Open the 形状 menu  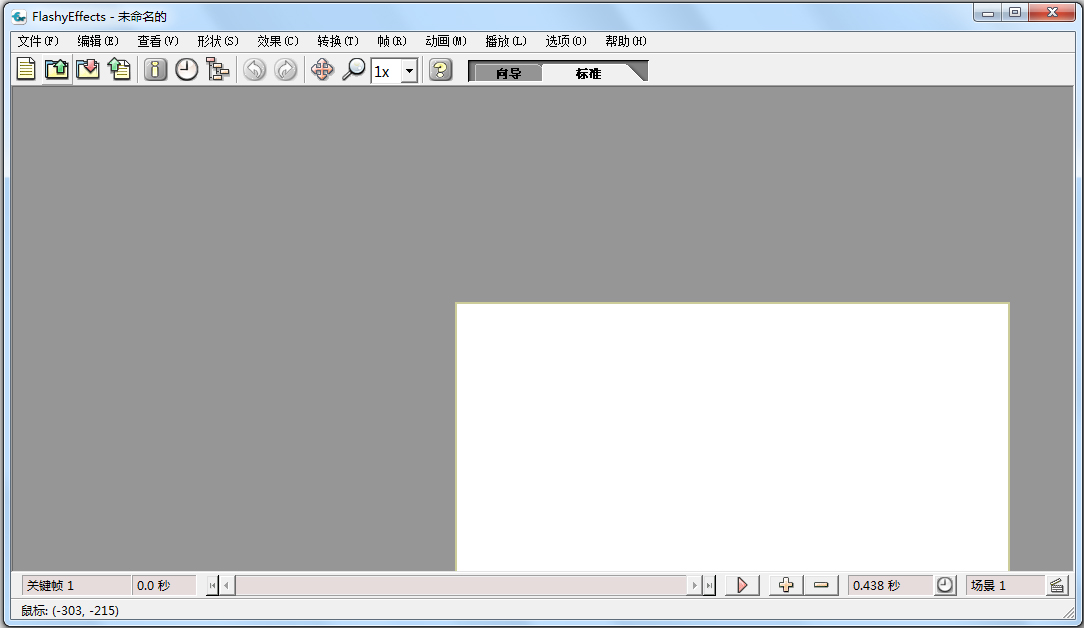215,41
